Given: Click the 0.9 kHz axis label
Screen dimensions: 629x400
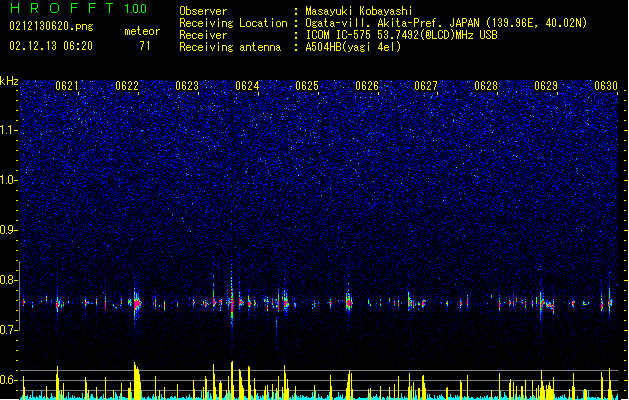Looking at the screenshot, I should point(9,230).
